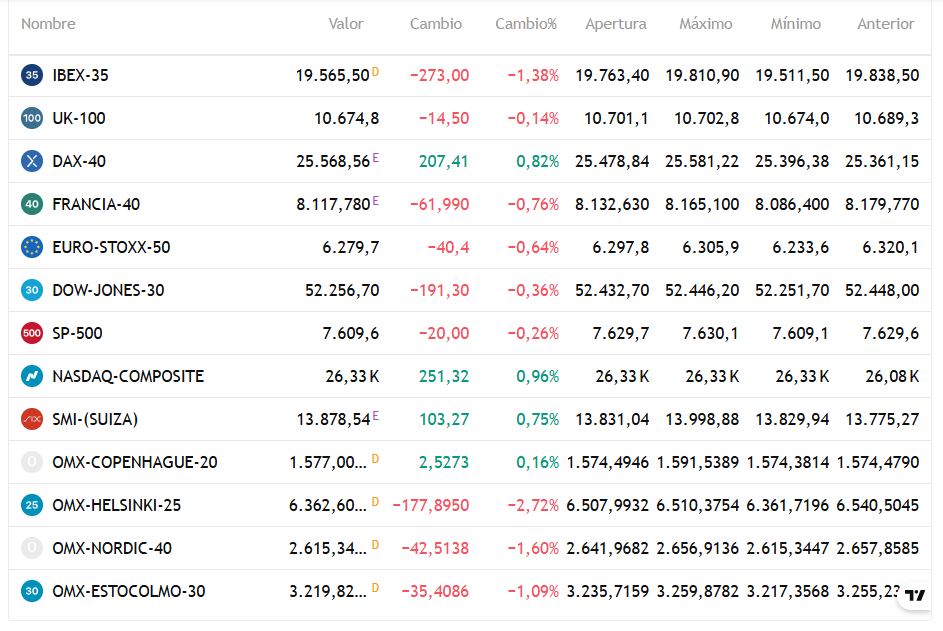Open the OMX-COPENHAGUE-20 index link

click(135, 462)
